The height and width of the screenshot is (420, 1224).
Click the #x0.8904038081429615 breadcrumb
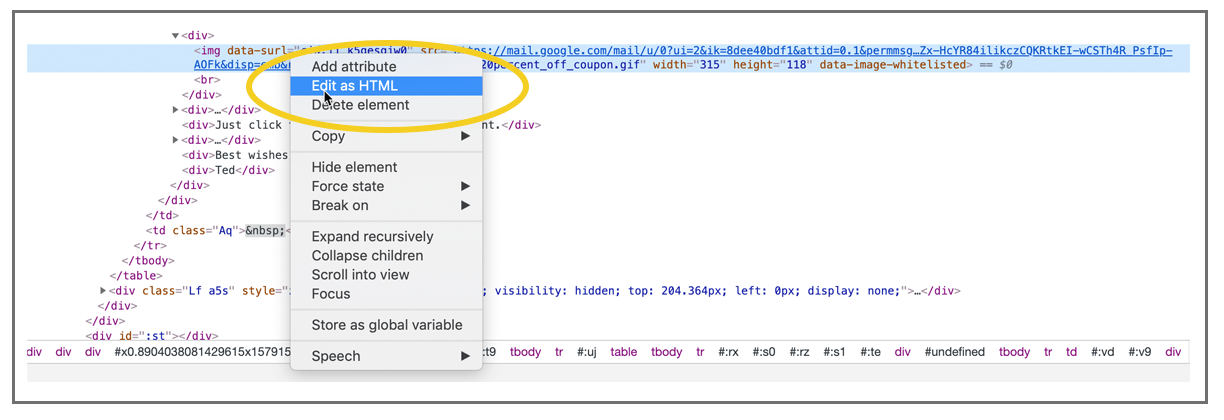(203, 352)
